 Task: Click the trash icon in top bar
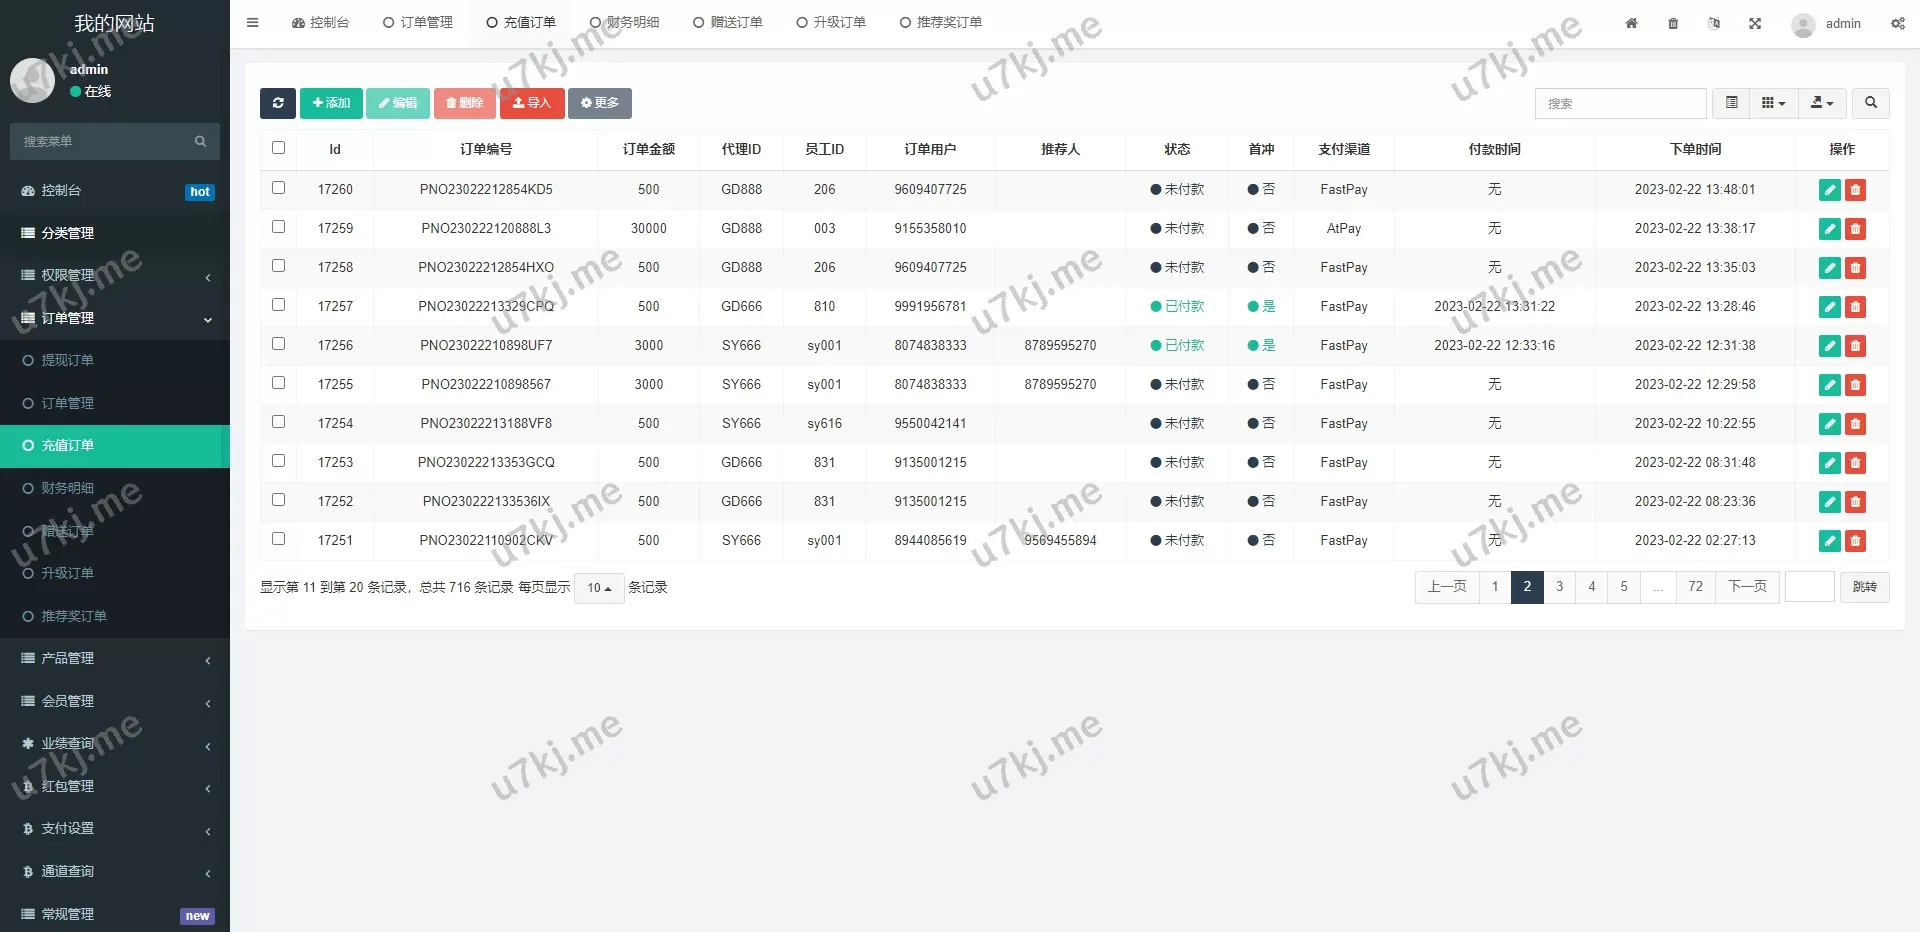tap(1673, 23)
